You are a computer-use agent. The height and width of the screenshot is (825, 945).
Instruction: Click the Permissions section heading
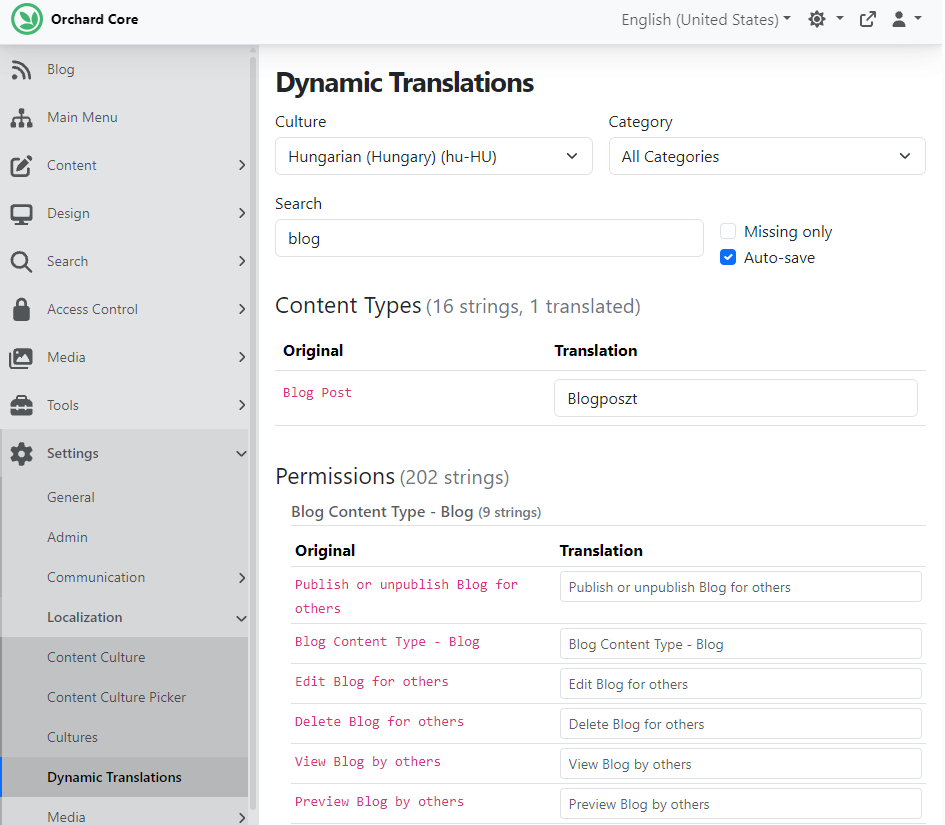tap(335, 476)
